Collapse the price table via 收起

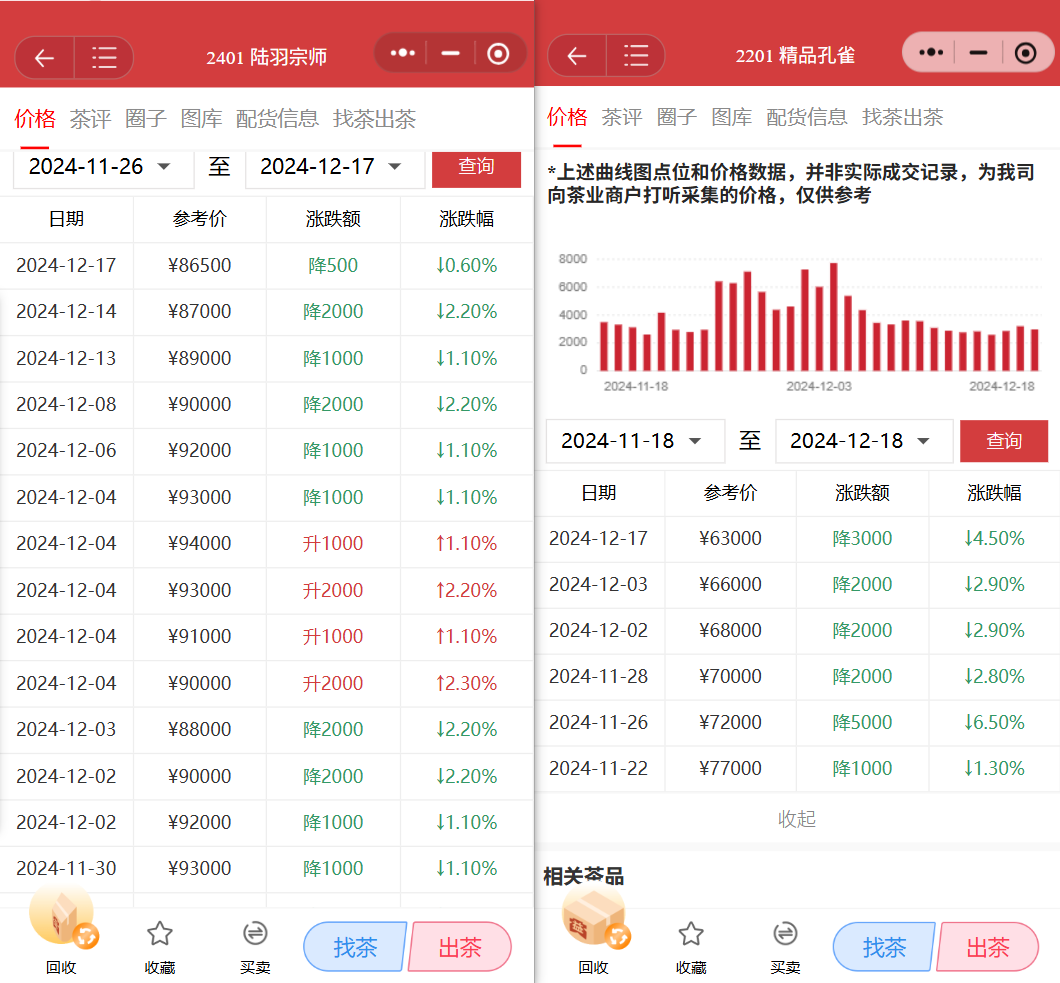[797, 819]
